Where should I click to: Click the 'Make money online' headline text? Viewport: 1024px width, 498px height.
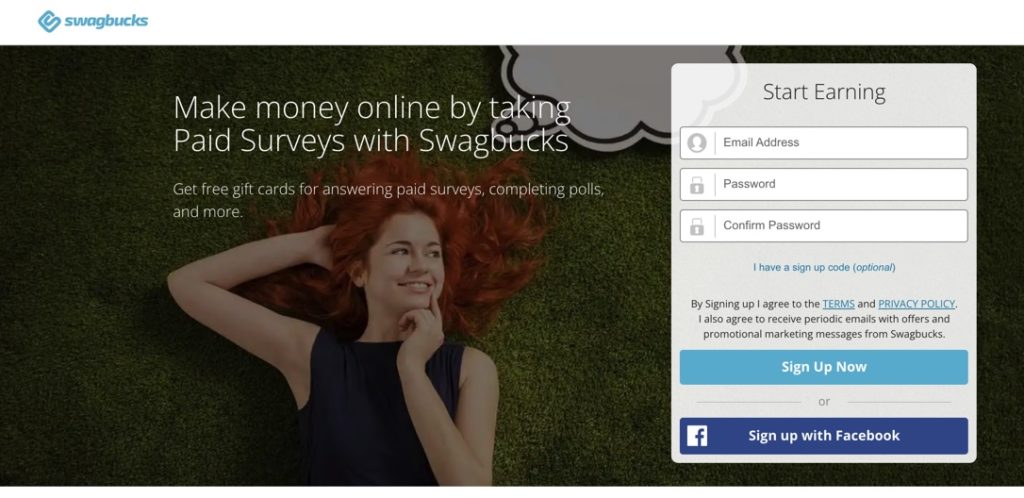372,123
